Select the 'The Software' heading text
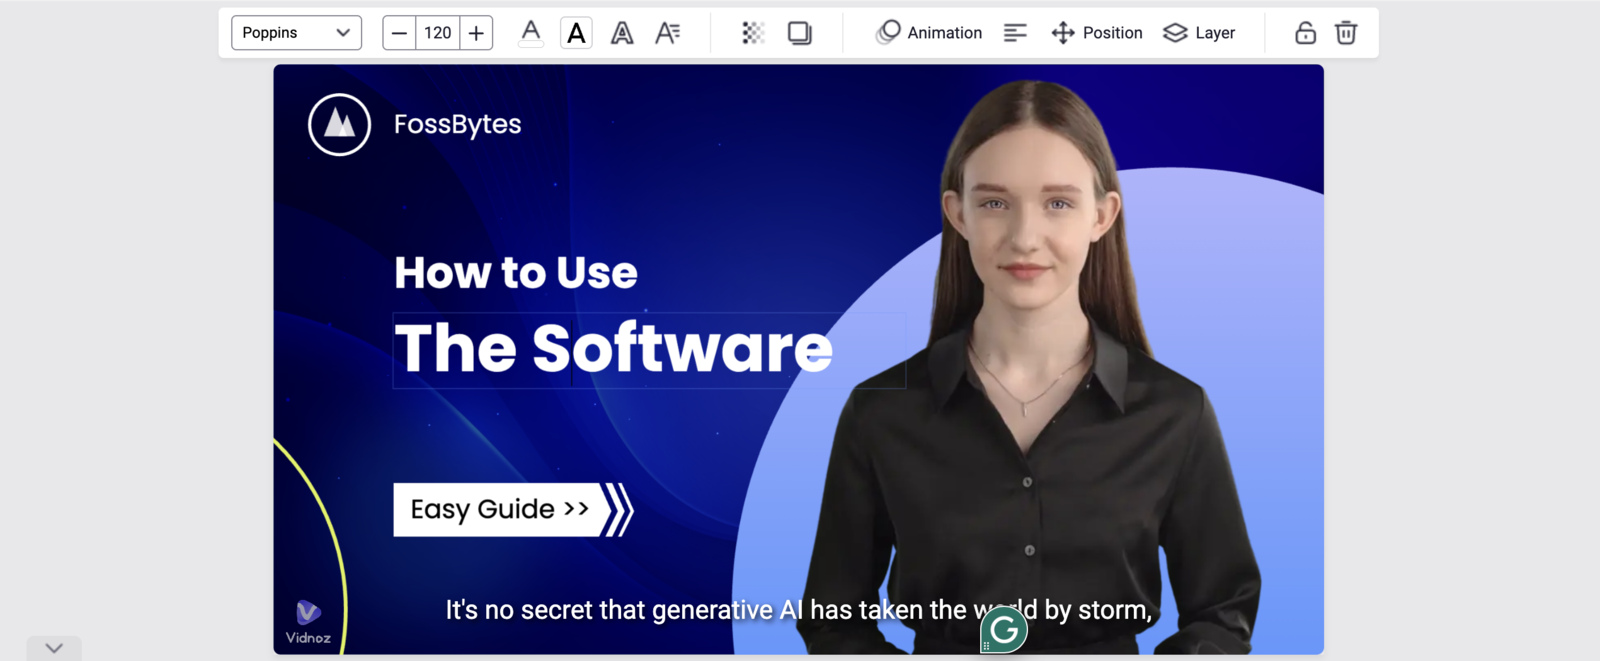1600x661 pixels. pyautogui.click(x=613, y=349)
